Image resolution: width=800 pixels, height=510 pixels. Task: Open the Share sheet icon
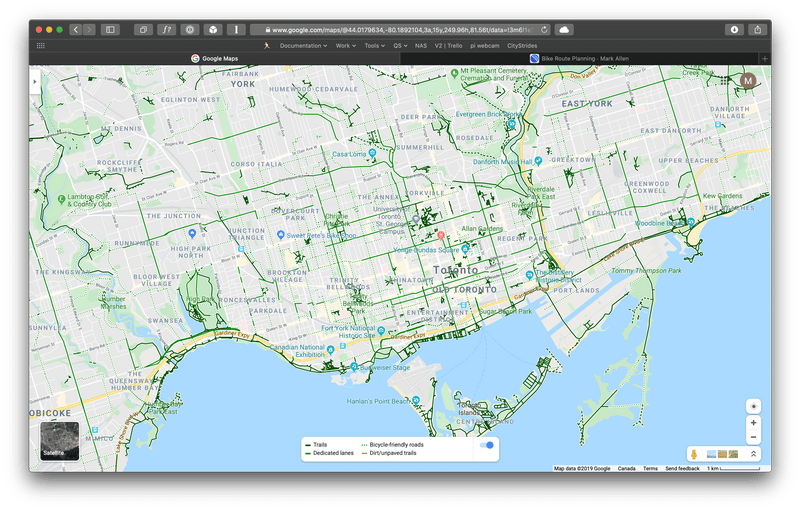click(x=758, y=30)
